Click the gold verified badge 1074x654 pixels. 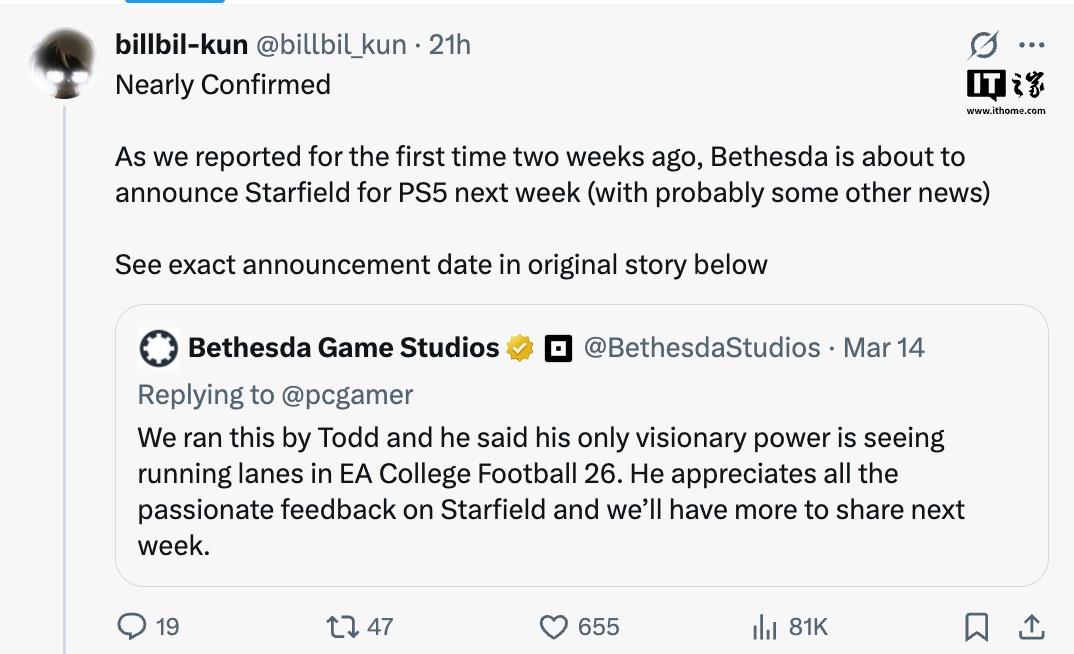click(520, 348)
